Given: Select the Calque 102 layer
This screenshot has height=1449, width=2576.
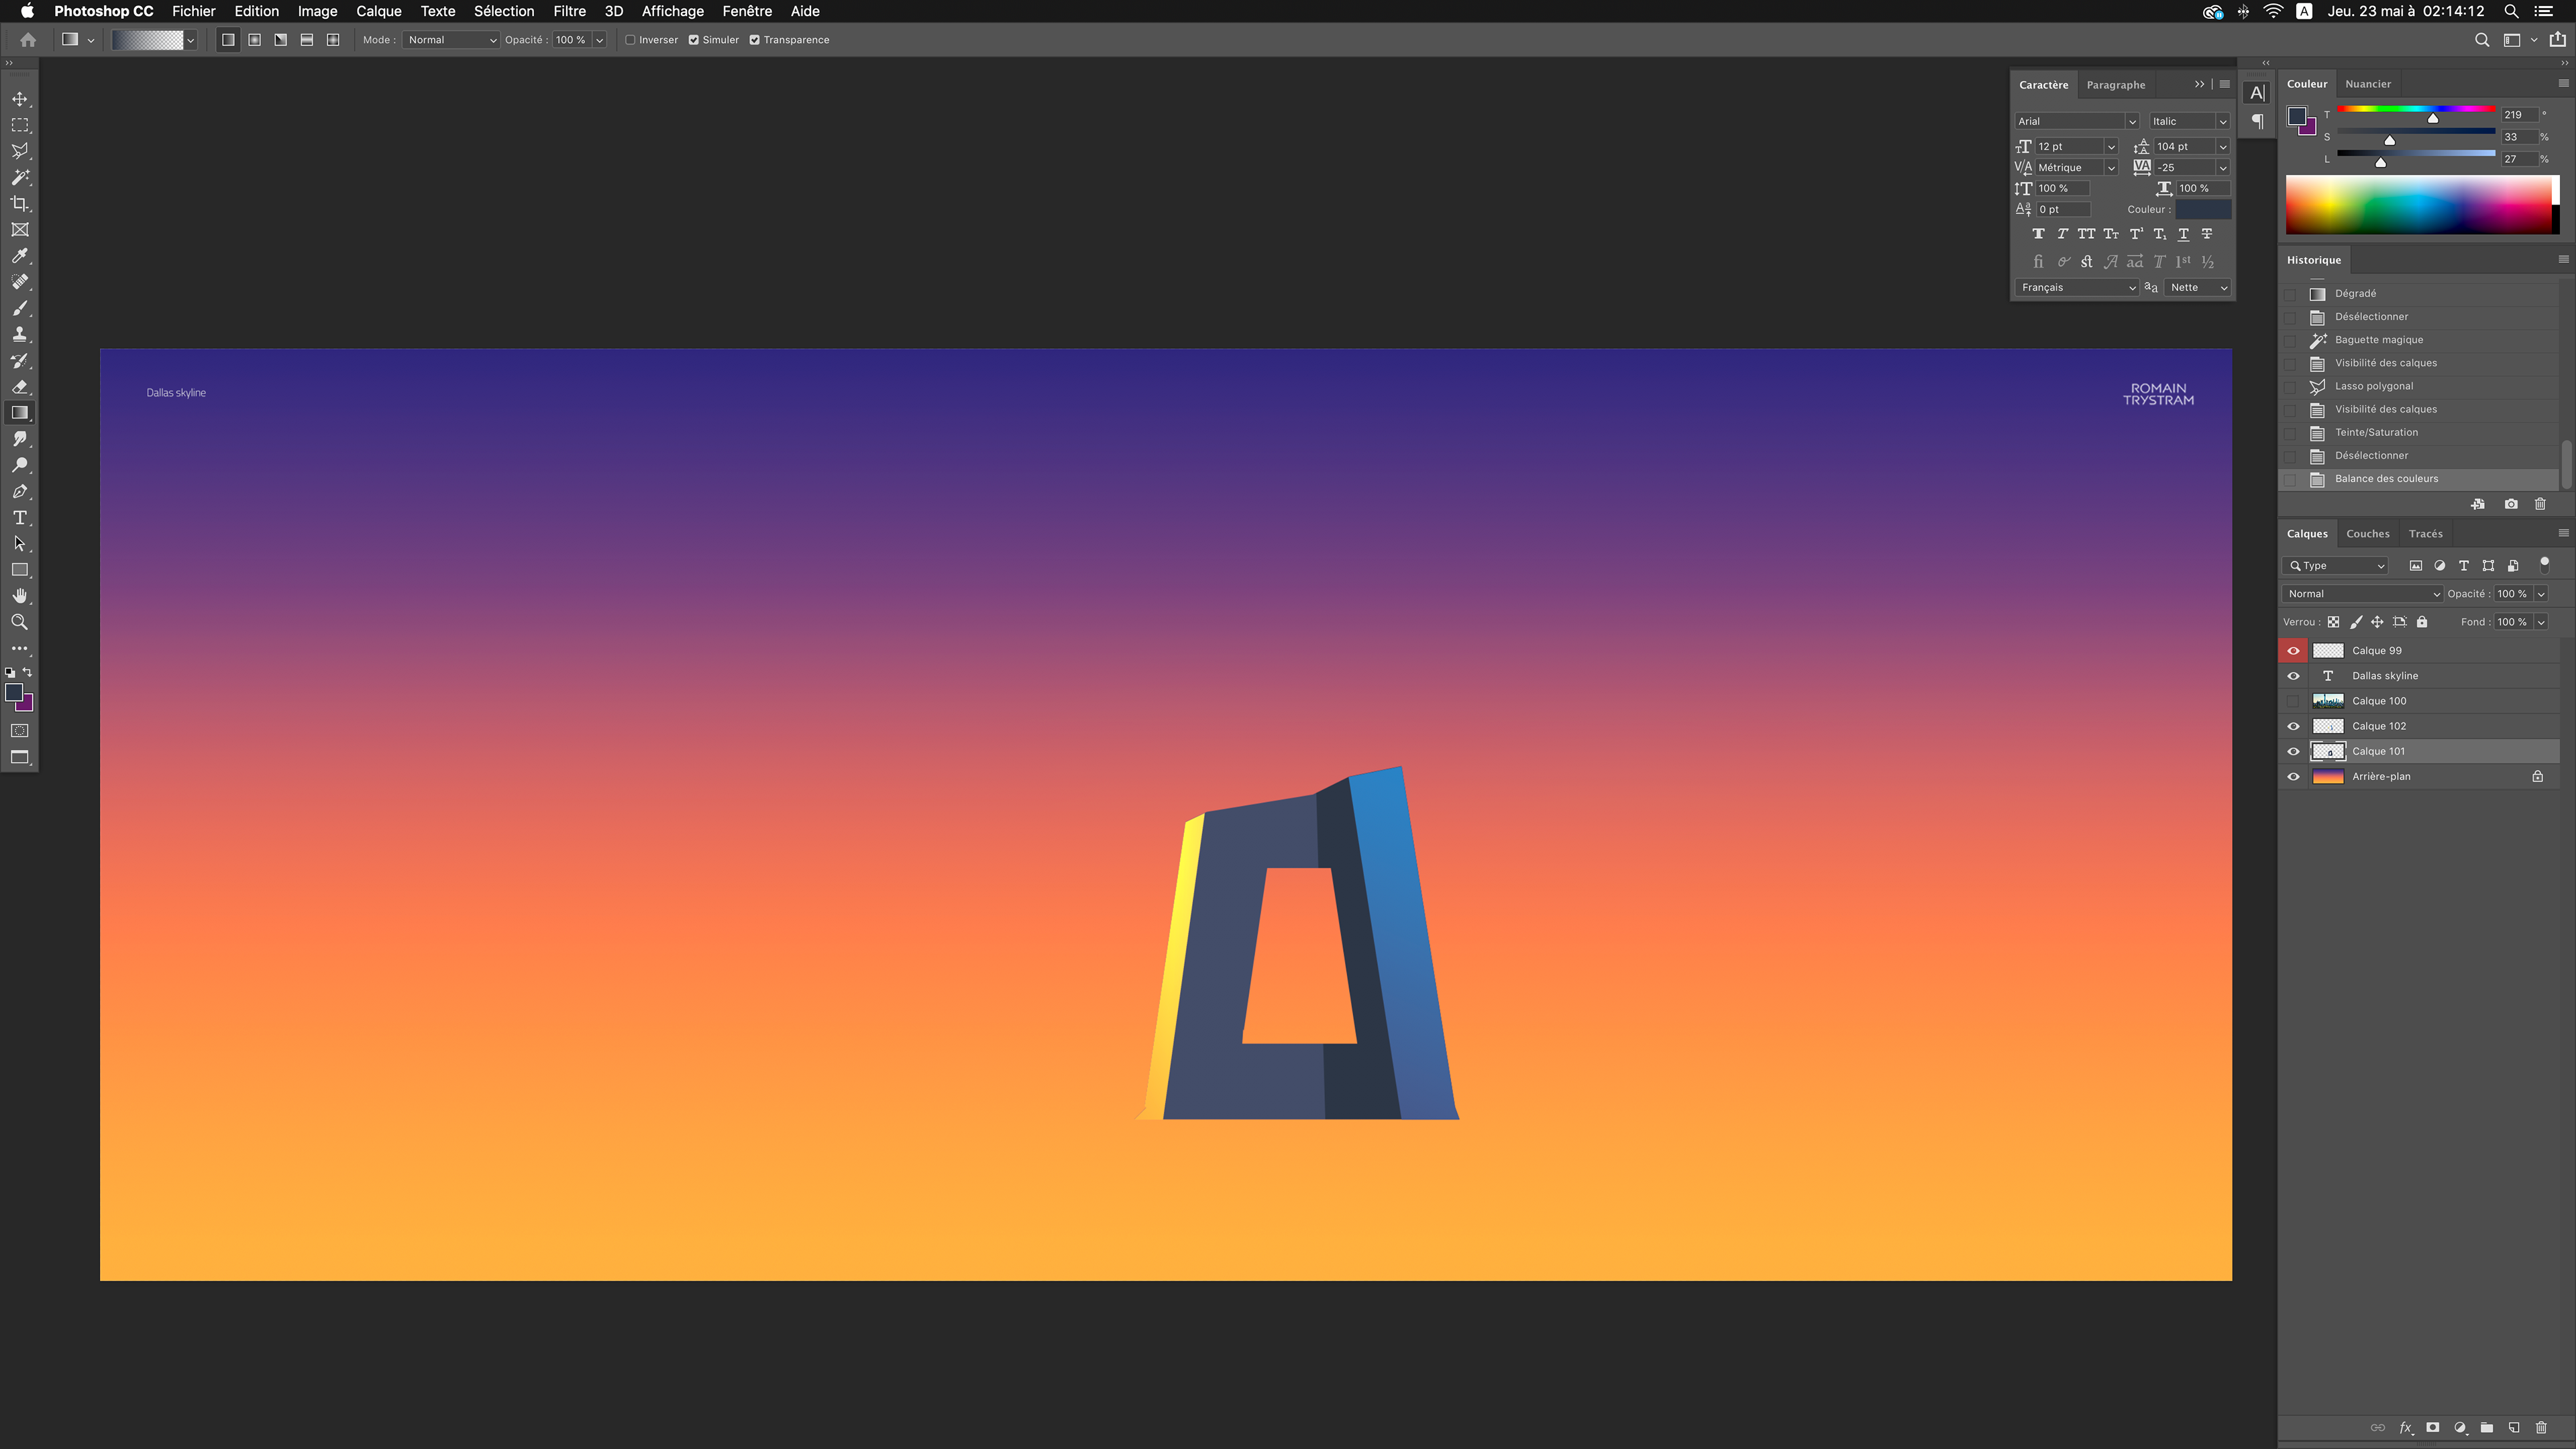Looking at the screenshot, I should tap(2432, 726).
